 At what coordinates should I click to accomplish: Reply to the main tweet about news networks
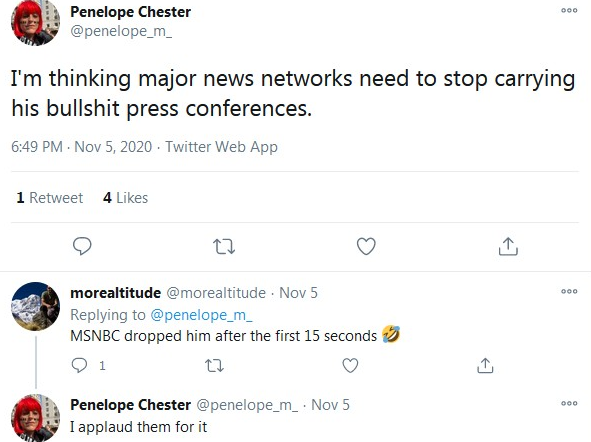(x=82, y=246)
